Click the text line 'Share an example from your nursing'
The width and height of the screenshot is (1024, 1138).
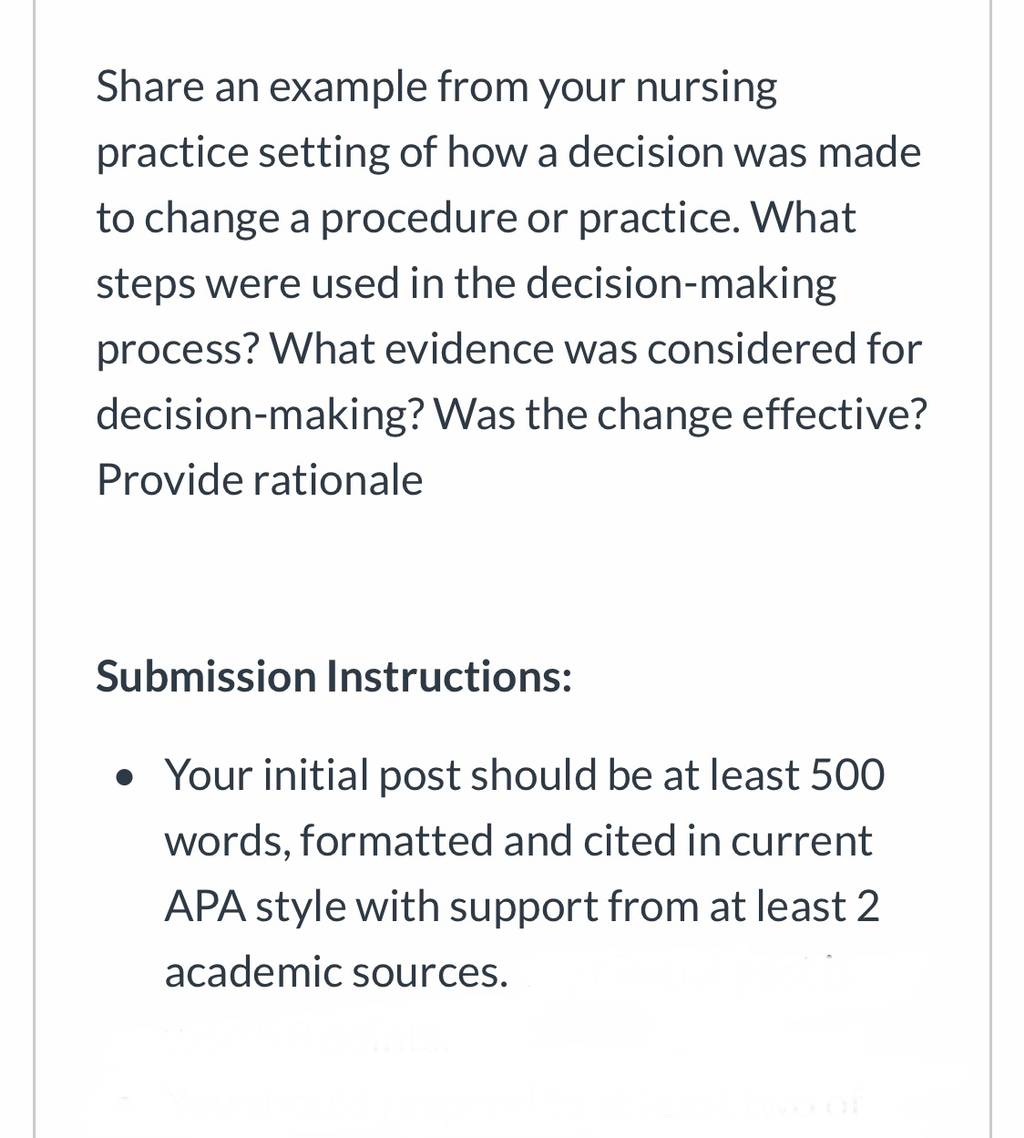436,89
